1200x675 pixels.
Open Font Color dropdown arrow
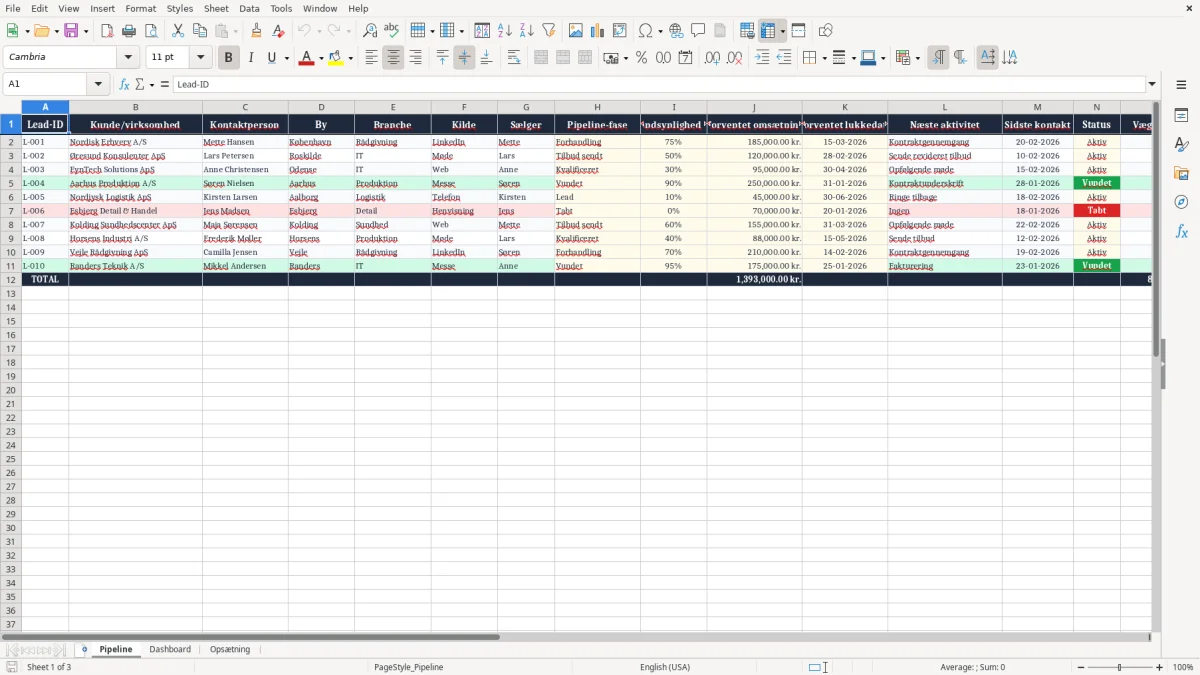click(321, 58)
